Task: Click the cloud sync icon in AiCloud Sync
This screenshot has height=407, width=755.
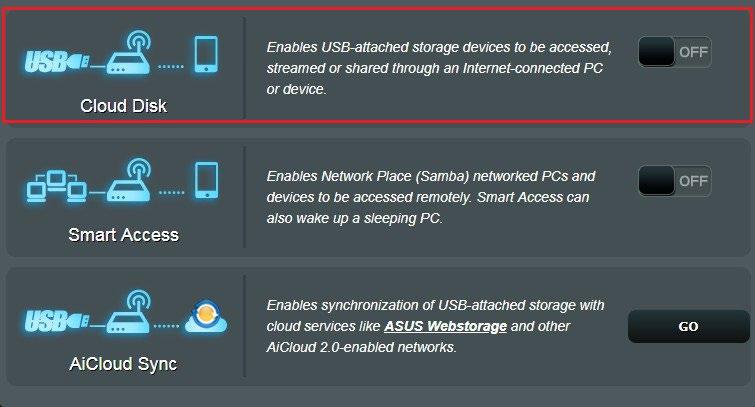Action: click(206, 317)
